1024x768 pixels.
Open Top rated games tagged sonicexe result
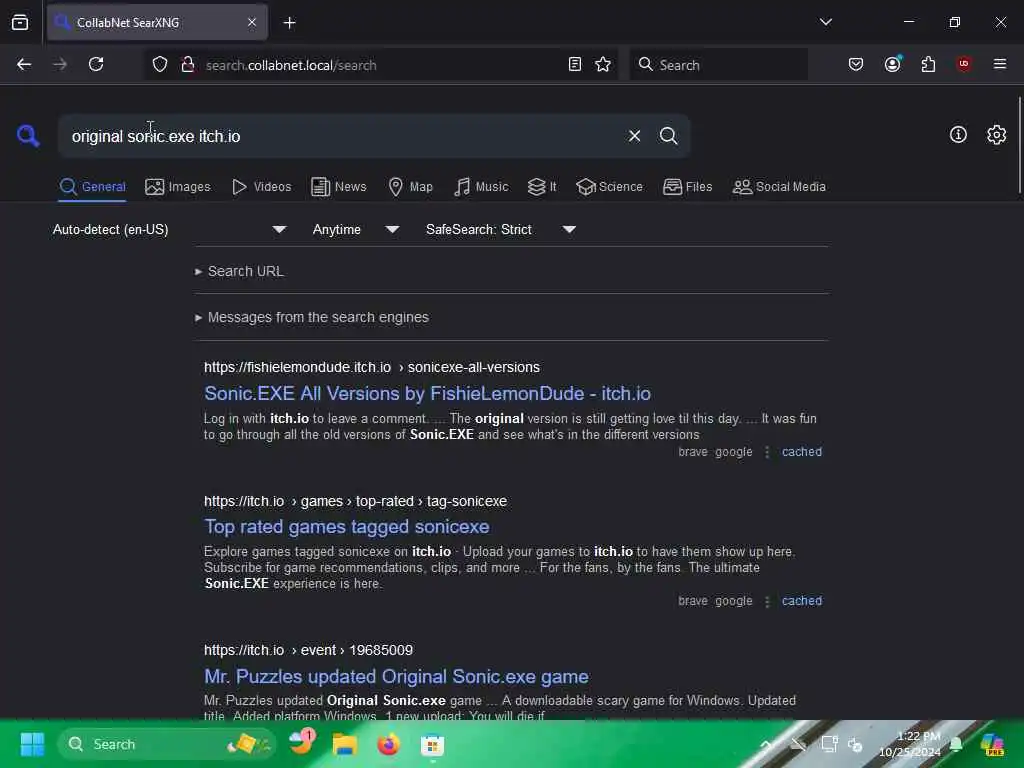click(347, 526)
